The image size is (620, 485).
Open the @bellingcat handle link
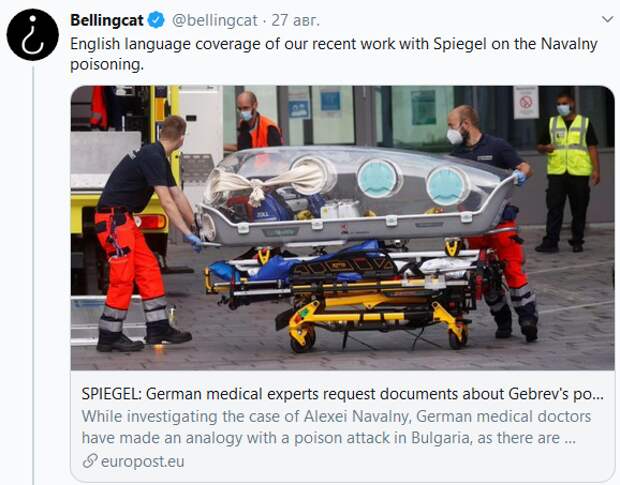click(x=215, y=21)
